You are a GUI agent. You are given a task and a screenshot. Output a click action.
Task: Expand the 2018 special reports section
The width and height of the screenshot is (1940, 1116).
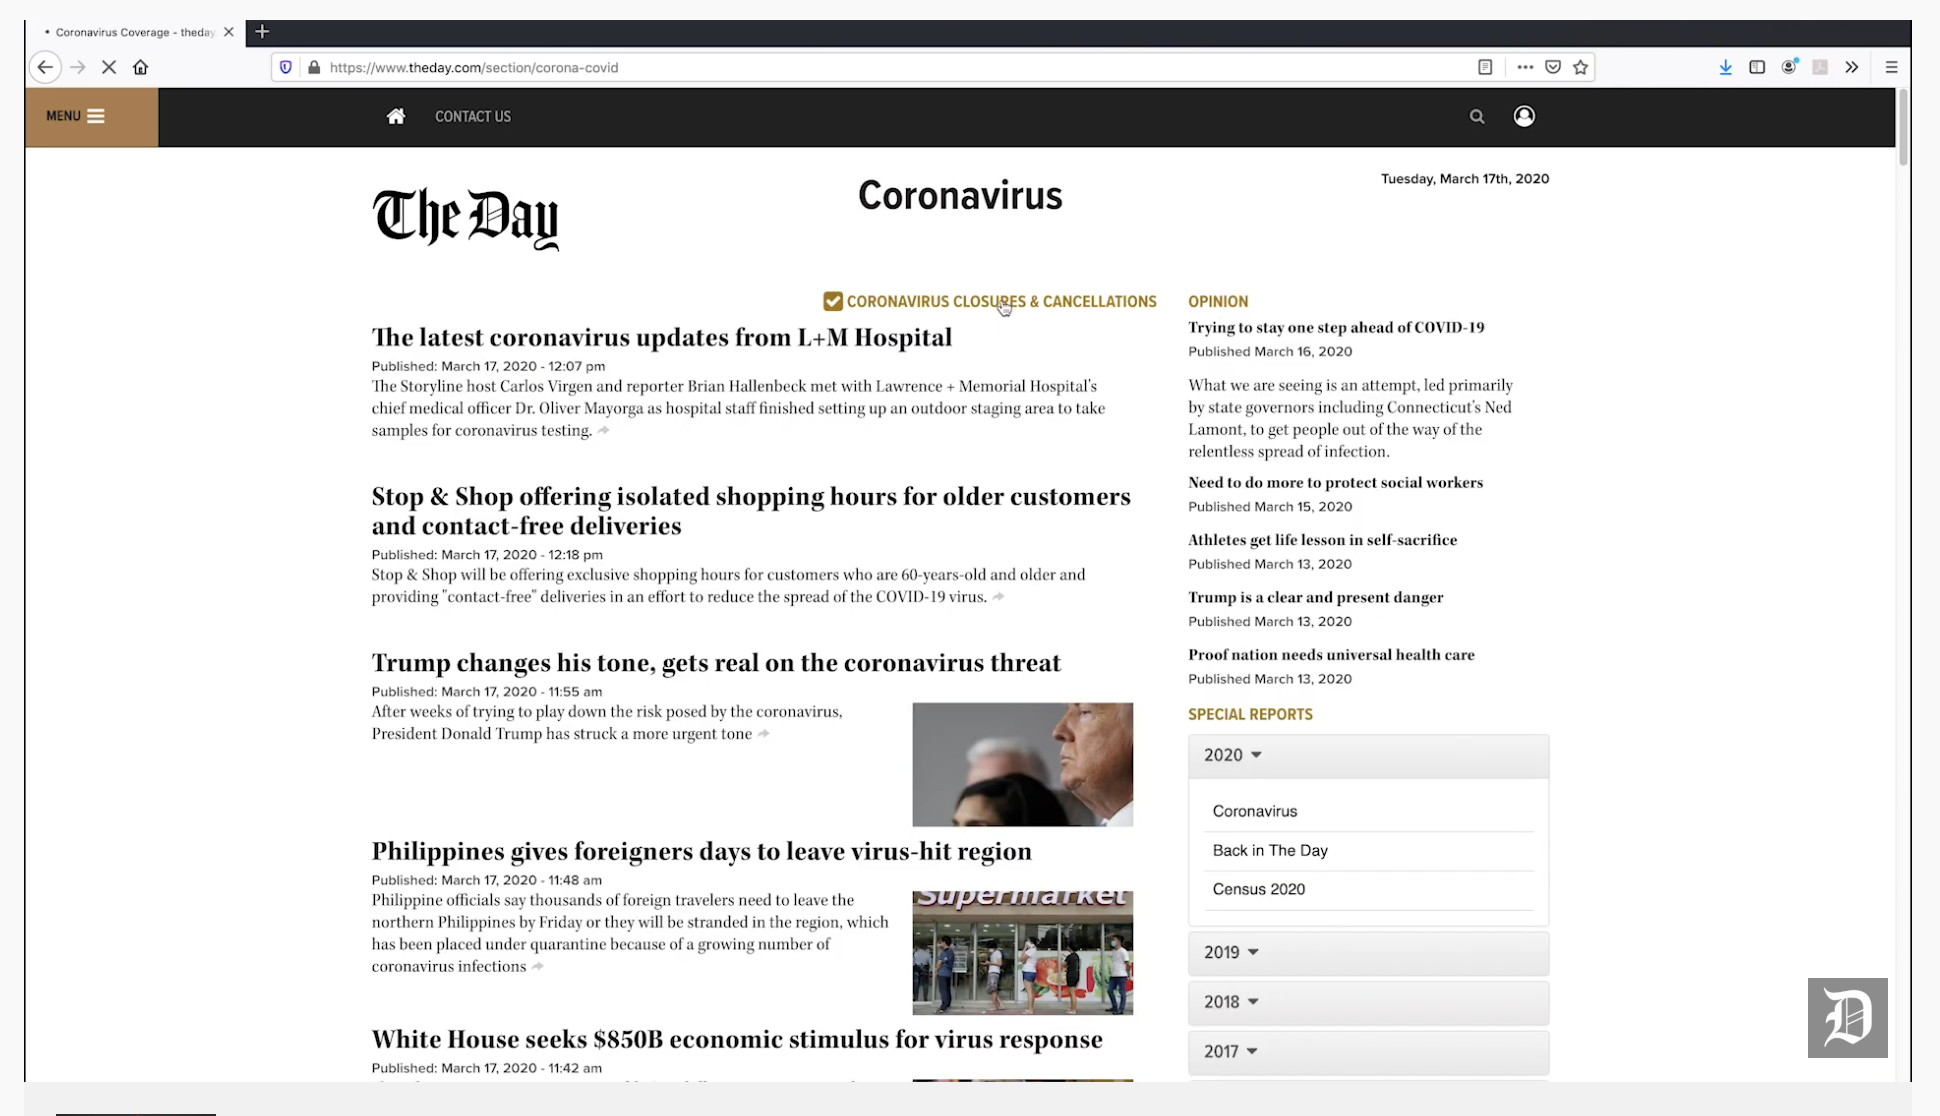pyautogui.click(x=1231, y=1002)
